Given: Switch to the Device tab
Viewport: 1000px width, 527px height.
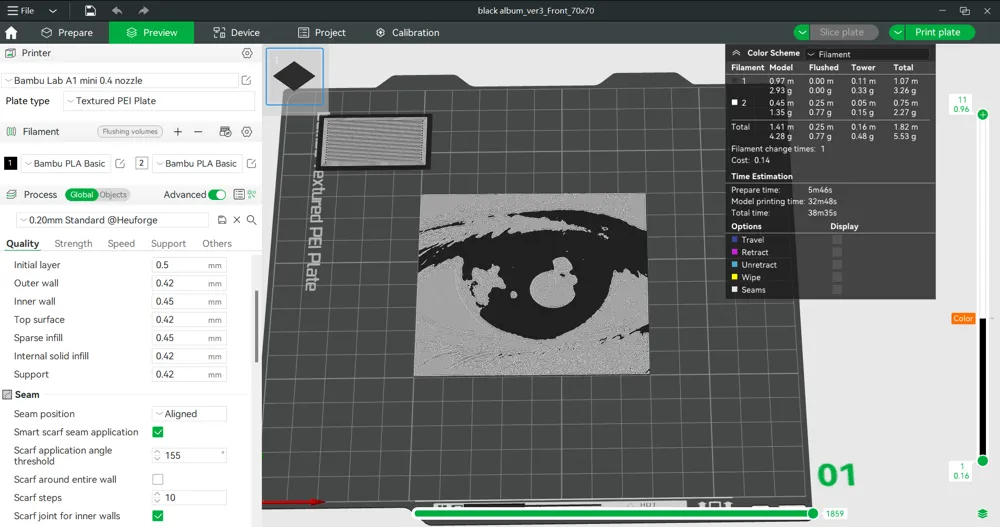Looking at the screenshot, I should (236, 33).
